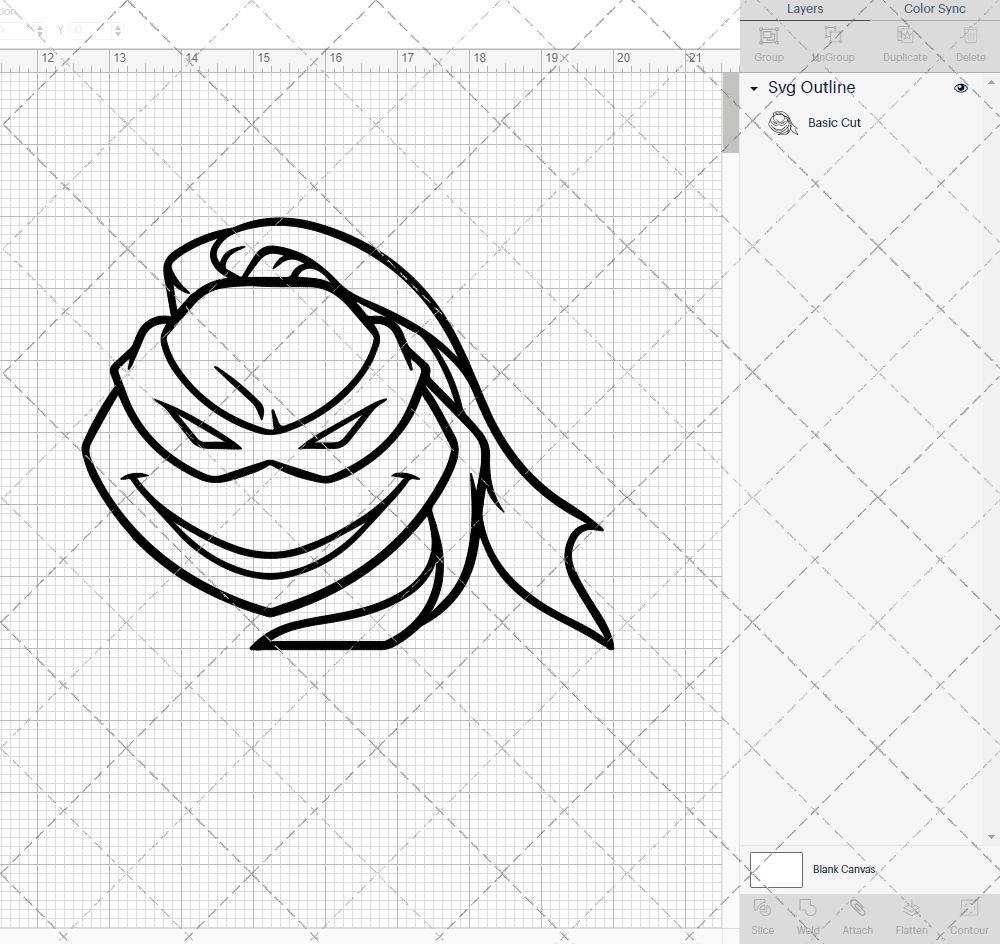Increase the X position with the stepper
This screenshot has height=944, width=1000.
40,25
